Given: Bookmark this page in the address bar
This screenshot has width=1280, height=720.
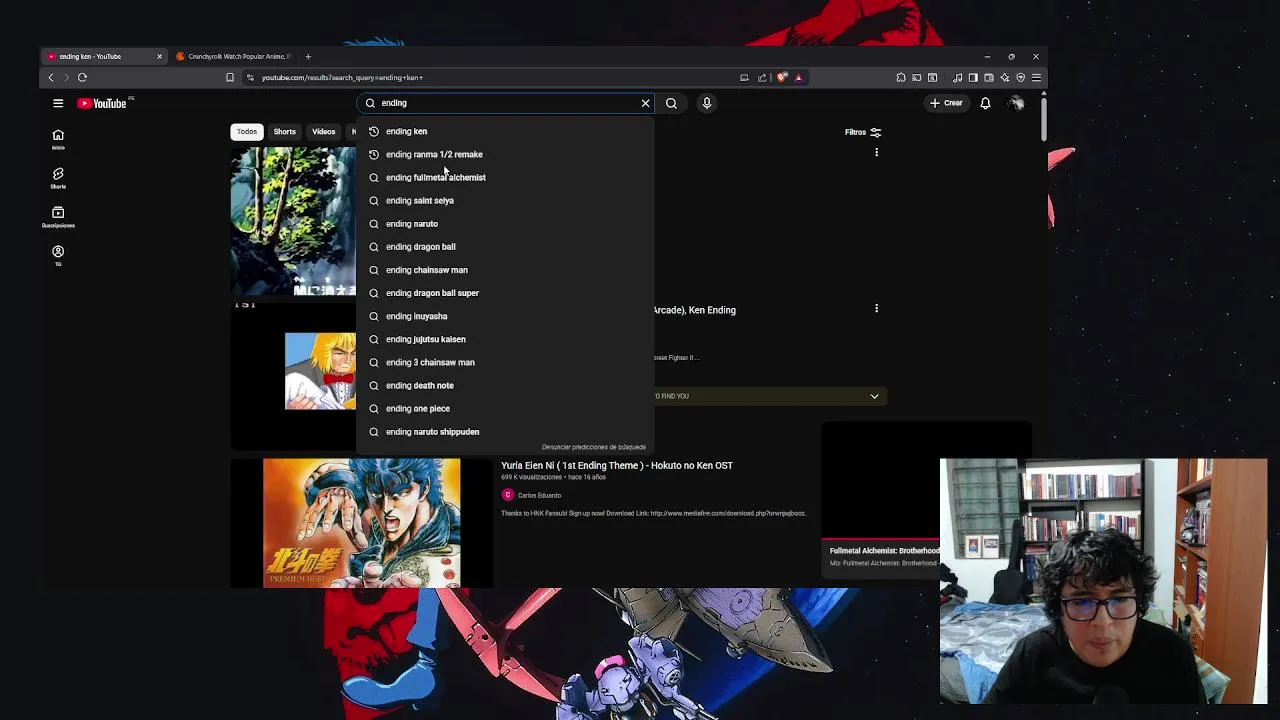Looking at the screenshot, I should 230,77.
